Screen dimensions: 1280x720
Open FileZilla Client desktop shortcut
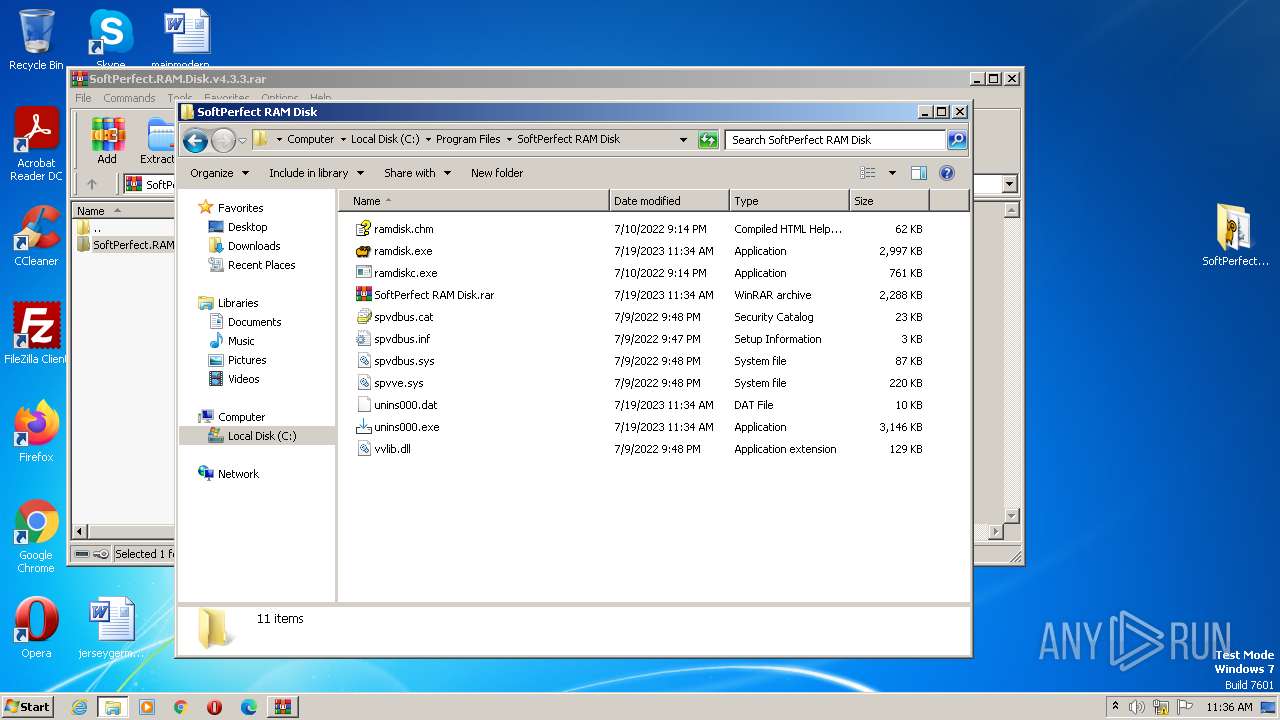[36, 334]
